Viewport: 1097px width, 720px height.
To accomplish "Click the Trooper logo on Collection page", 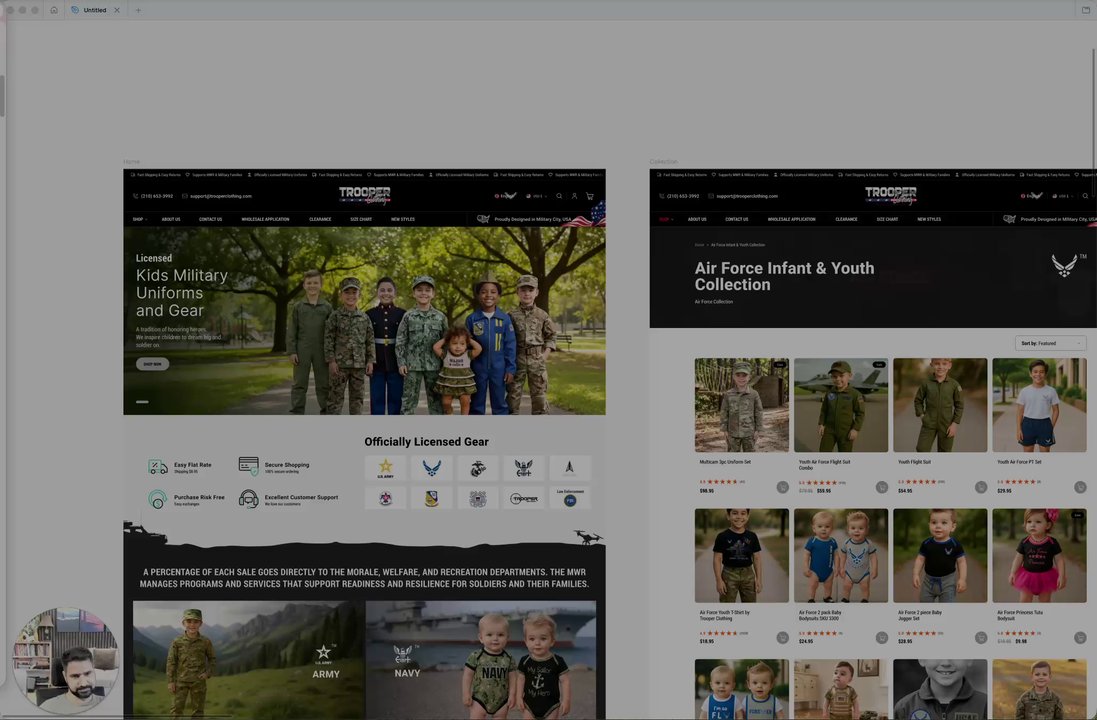I will pyautogui.click(x=891, y=195).
